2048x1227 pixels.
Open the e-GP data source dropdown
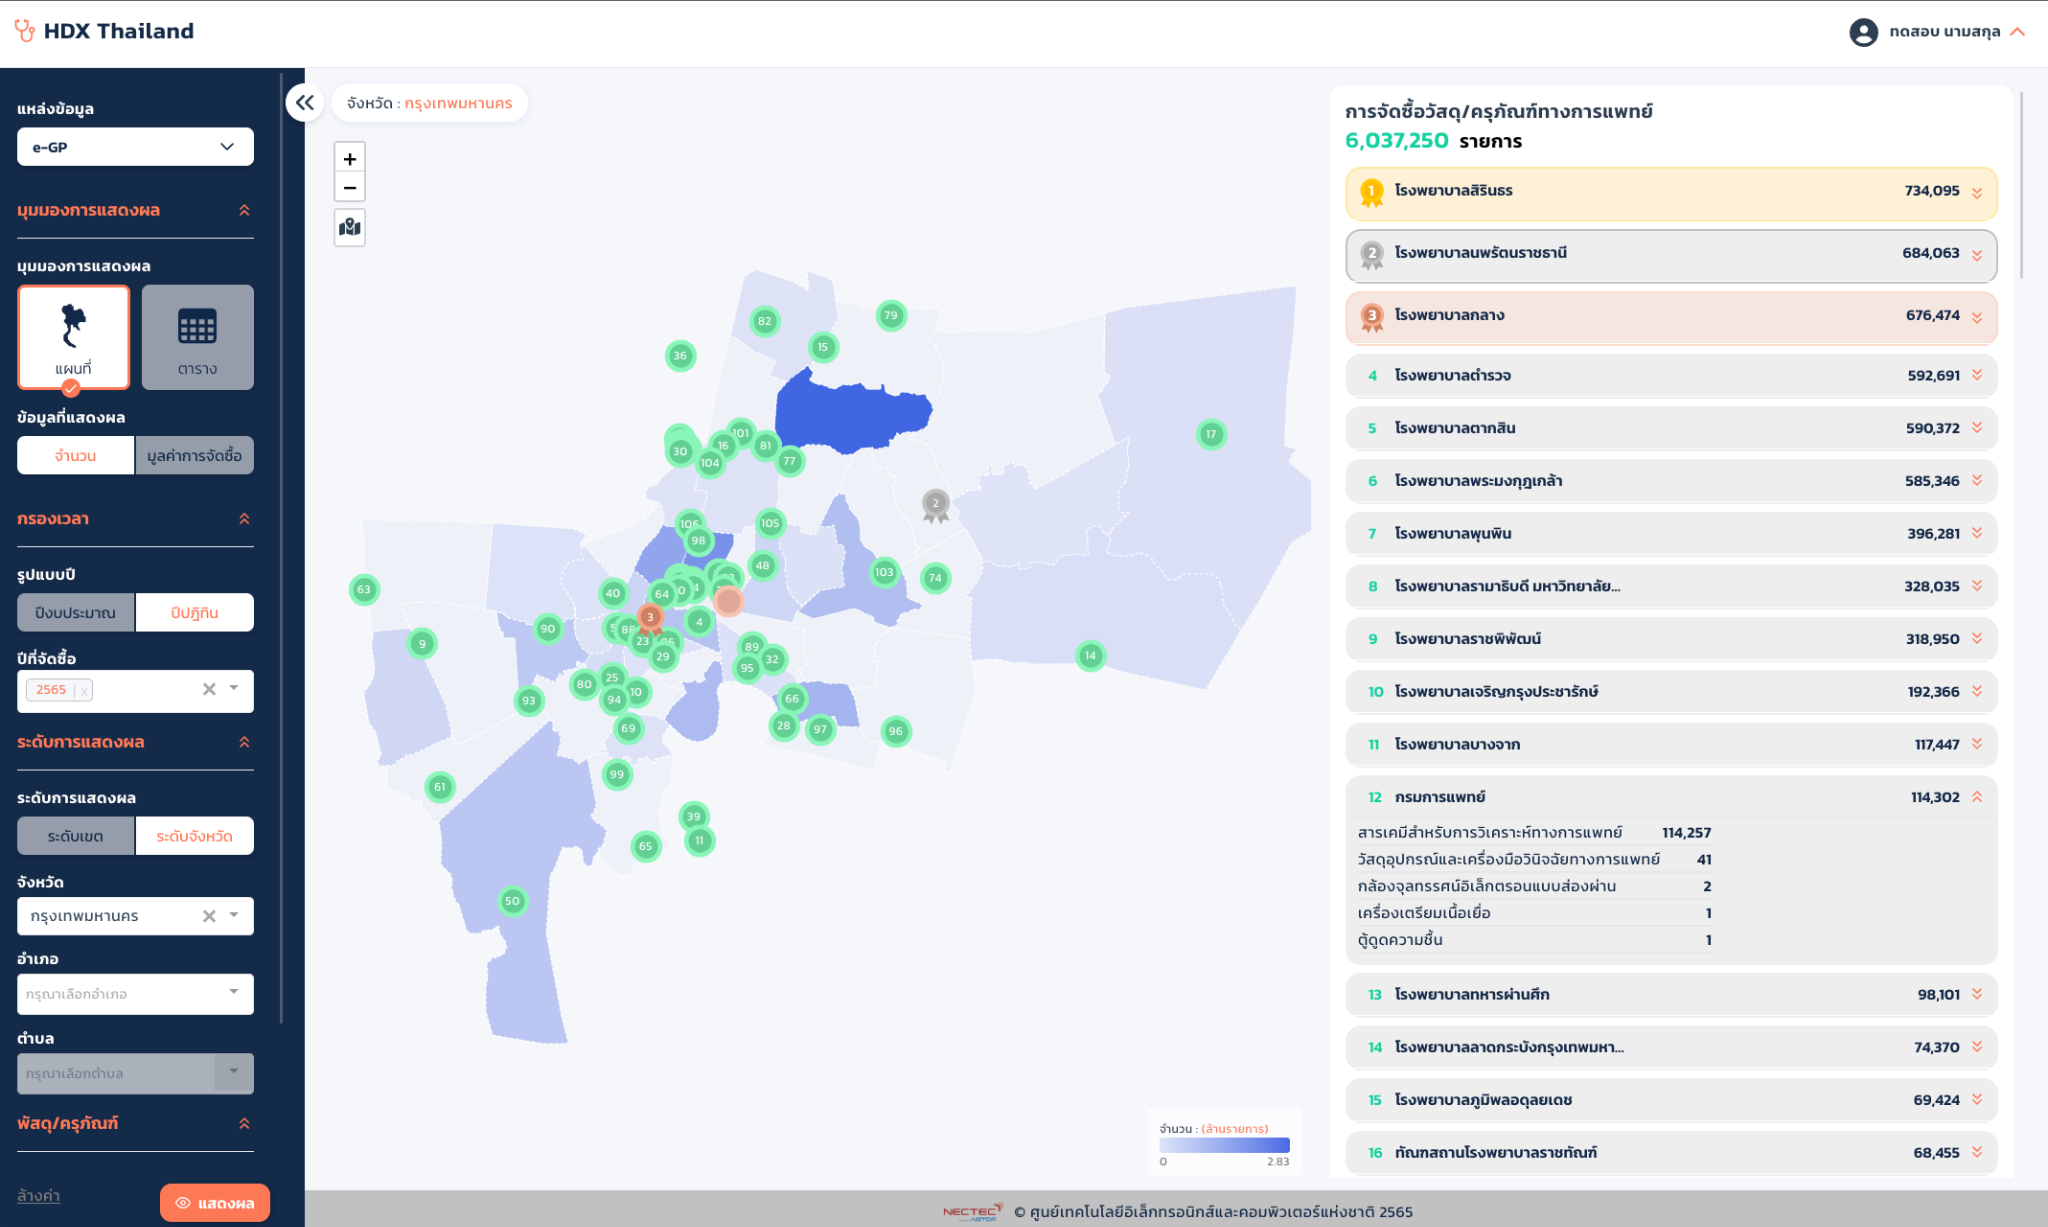point(135,146)
